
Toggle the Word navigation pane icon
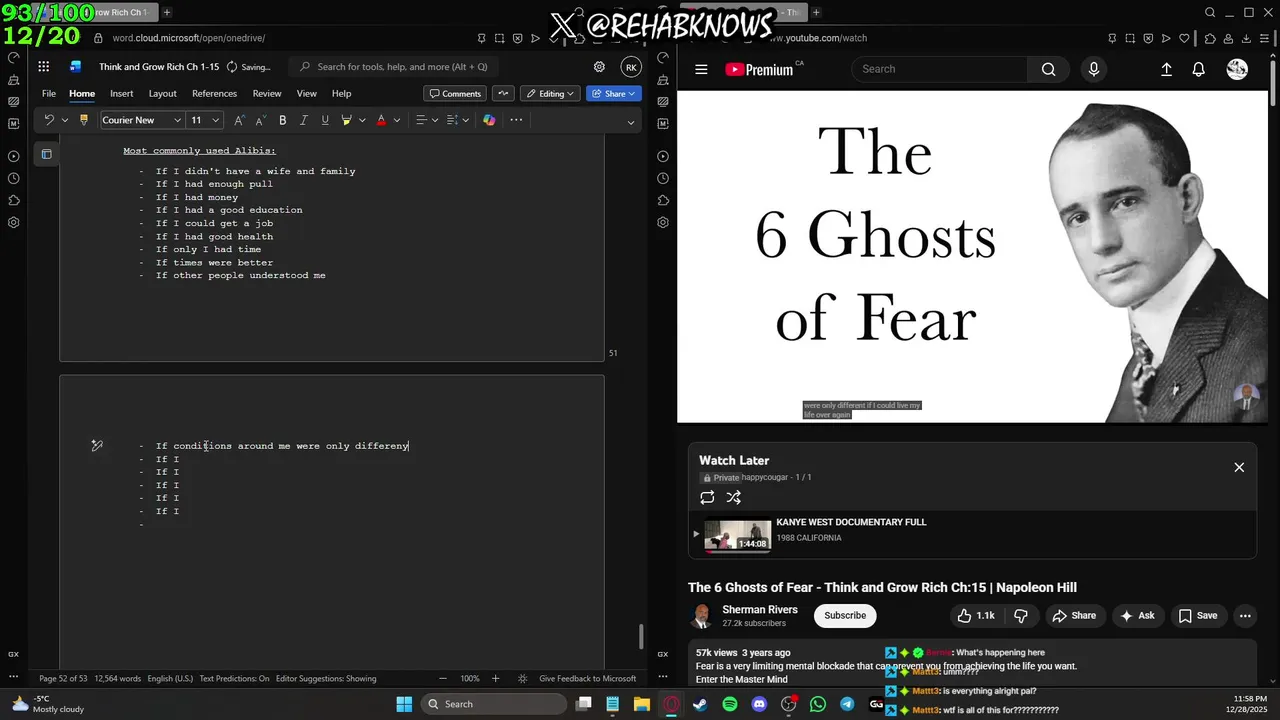pyautogui.click(x=46, y=154)
